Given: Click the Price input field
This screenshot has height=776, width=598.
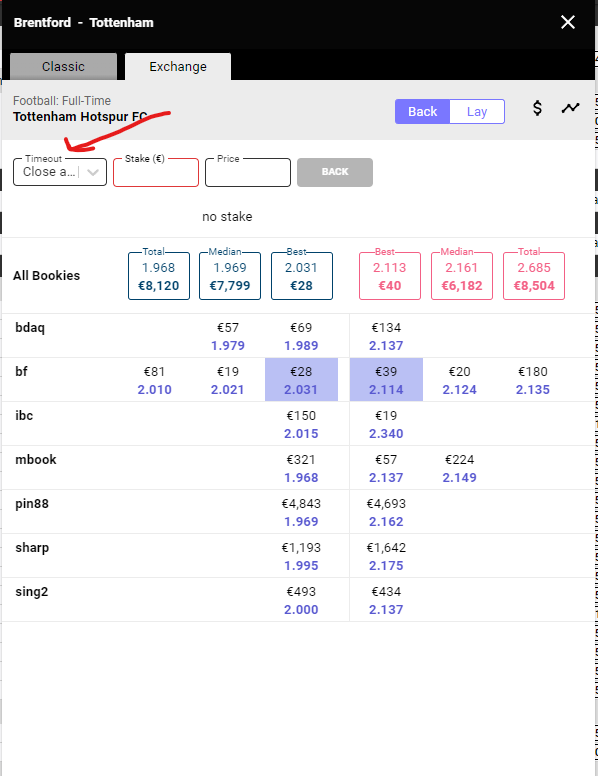Looking at the screenshot, I should pyautogui.click(x=248, y=172).
